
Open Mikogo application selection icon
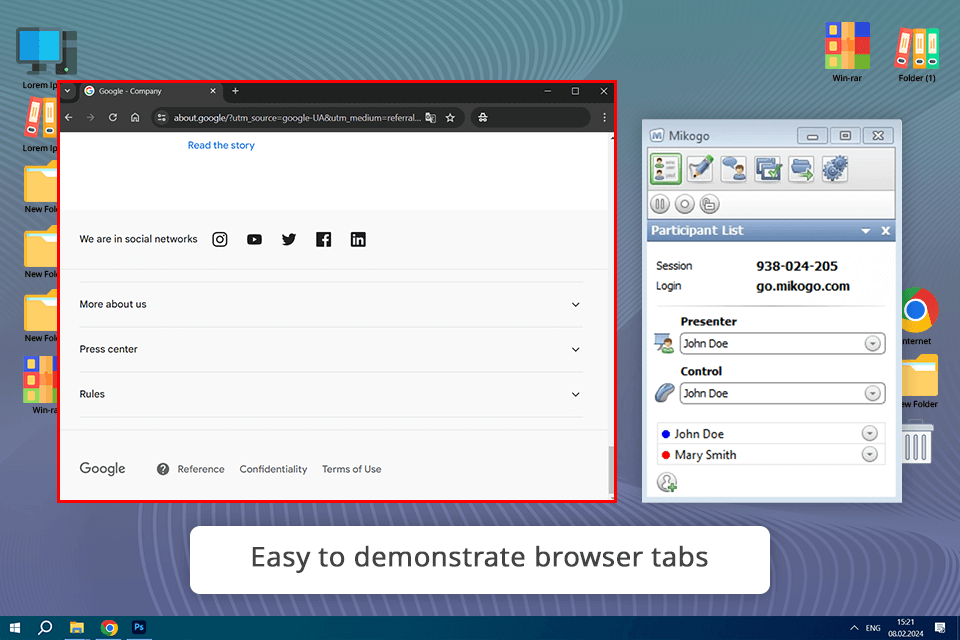pyautogui.click(x=767, y=168)
